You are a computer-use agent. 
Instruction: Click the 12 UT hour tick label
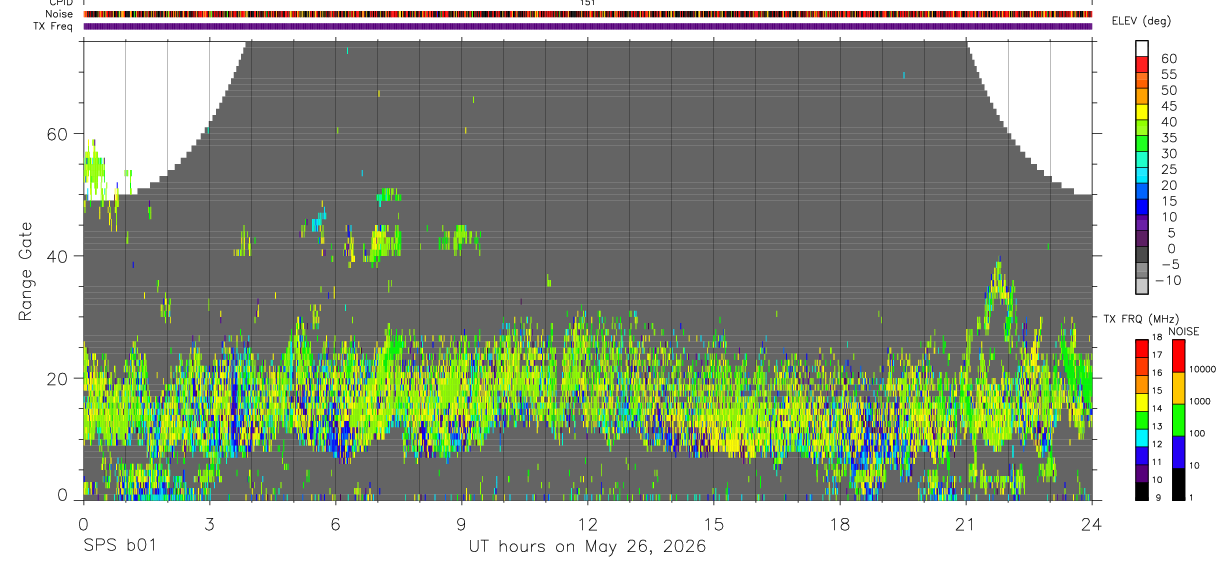pos(587,522)
